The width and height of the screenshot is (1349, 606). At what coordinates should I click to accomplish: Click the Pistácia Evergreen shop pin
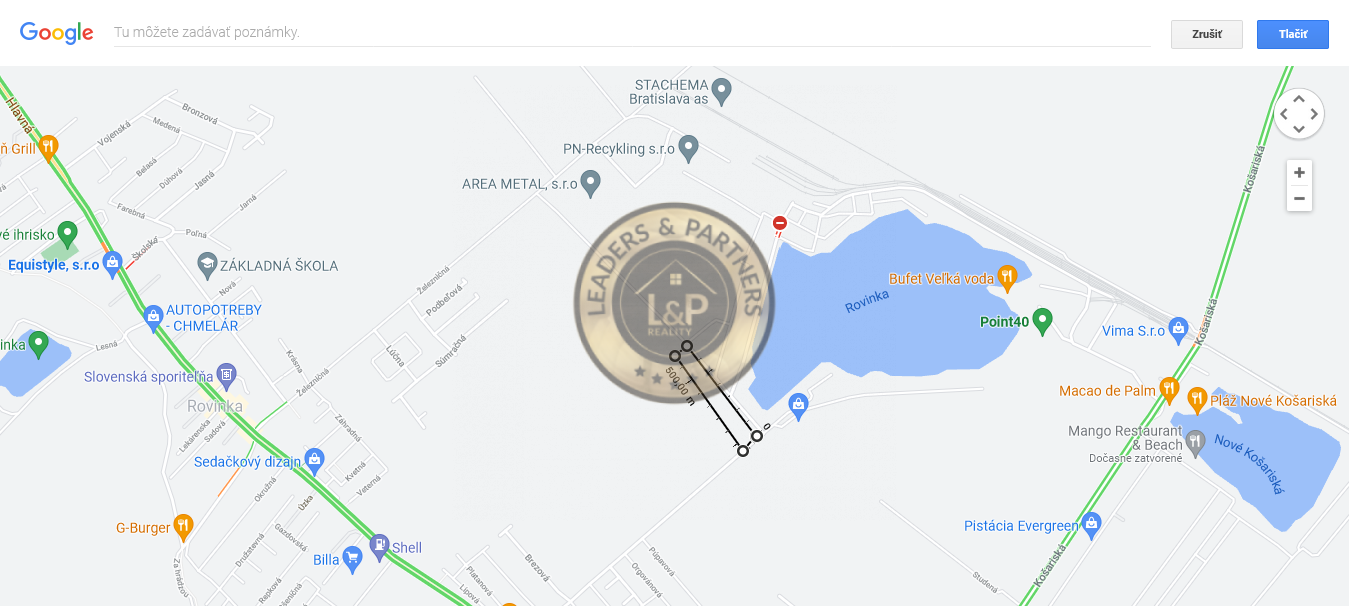(1092, 524)
